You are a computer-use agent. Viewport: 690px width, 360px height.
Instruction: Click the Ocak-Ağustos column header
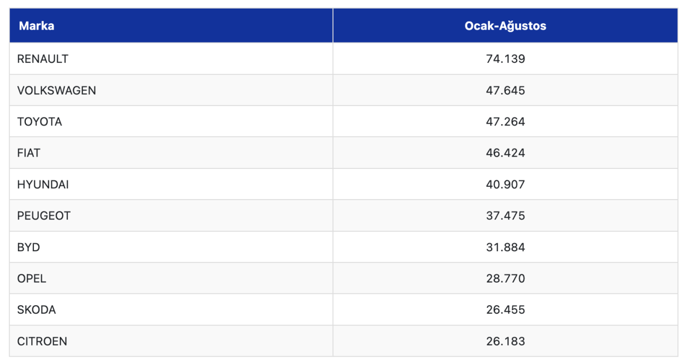point(505,26)
